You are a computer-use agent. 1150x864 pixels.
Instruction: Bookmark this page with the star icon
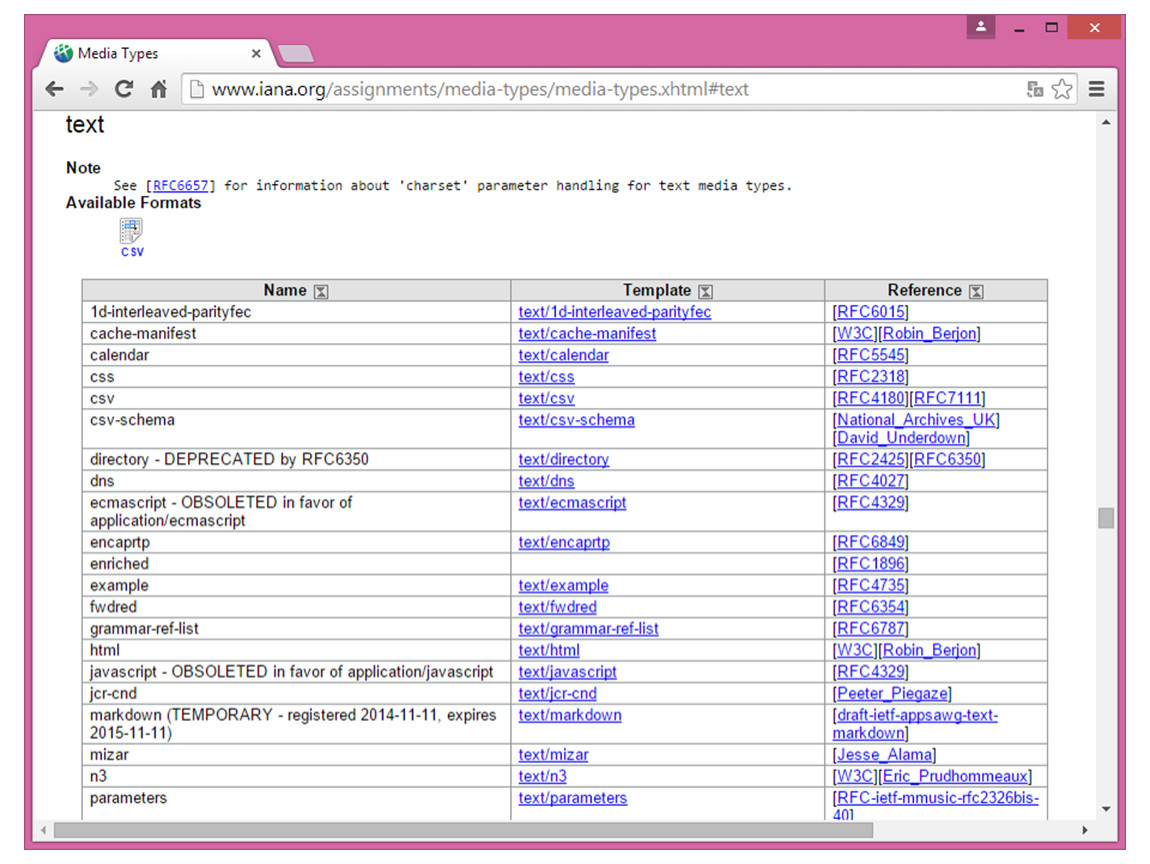pyautogui.click(x=1061, y=89)
